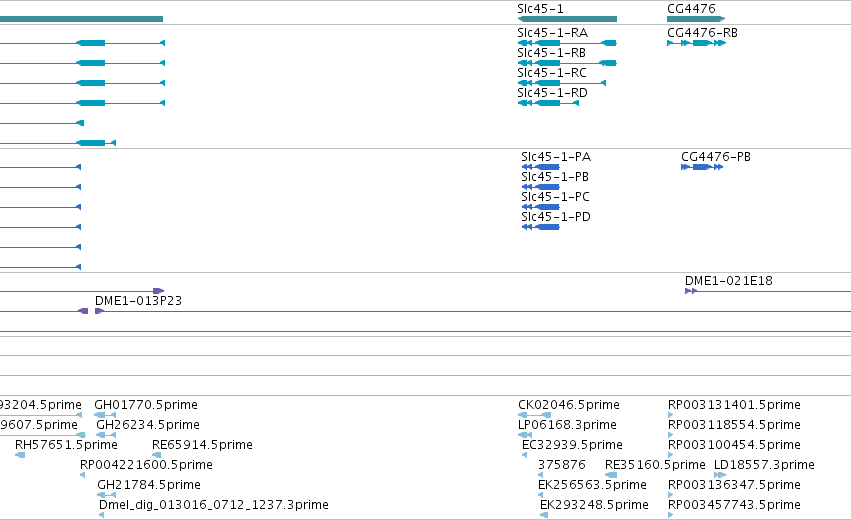Click EST label GH26234.5prime
Viewport: 851px width, 520px height.
tap(148, 425)
